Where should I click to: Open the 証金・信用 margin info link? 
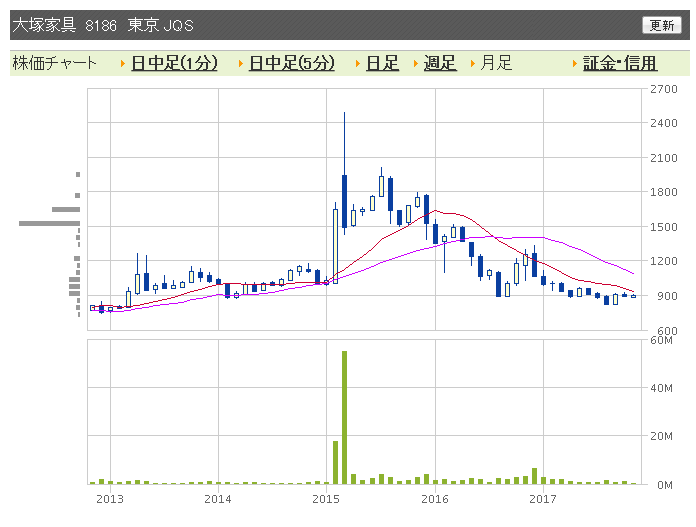click(620, 63)
